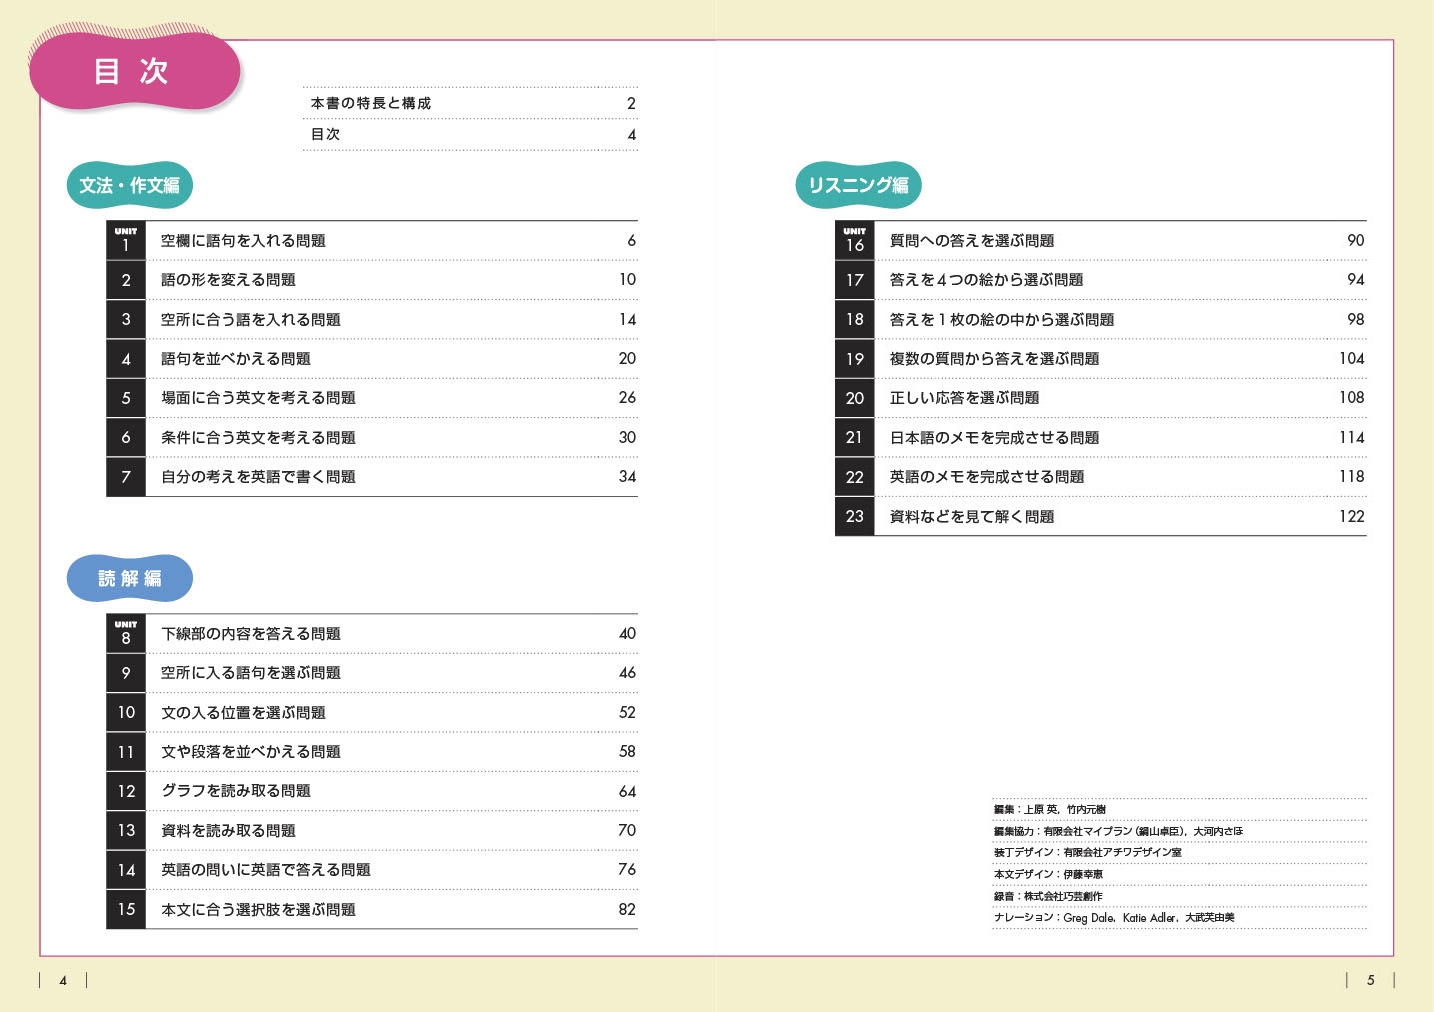The height and width of the screenshot is (1012, 1434).
Task: Select the 文法・作文編 section label
Action: click(x=129, y=185)
